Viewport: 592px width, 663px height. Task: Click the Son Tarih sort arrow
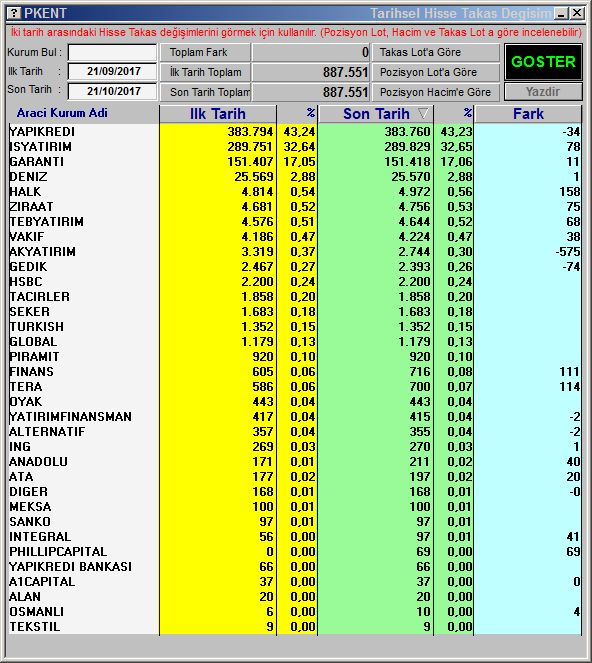coord(423,113)
